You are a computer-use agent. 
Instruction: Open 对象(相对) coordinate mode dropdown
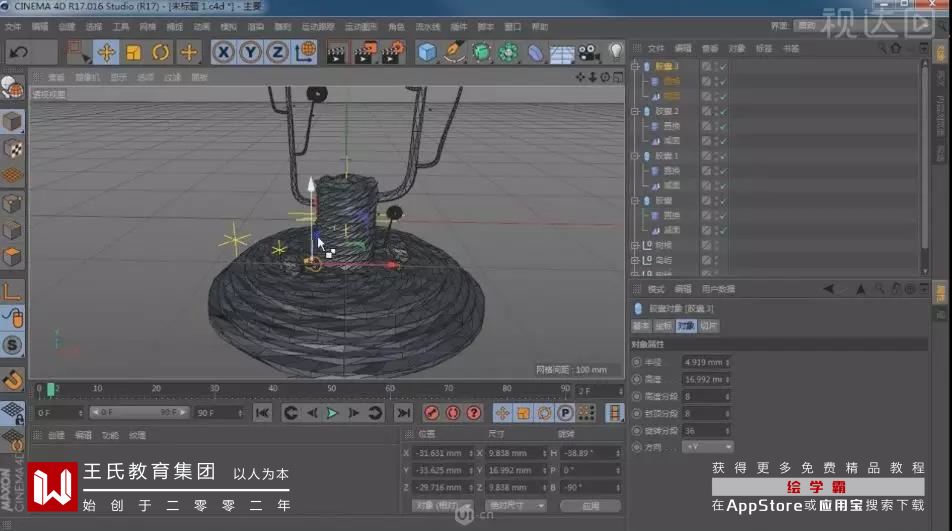pyautogui.click(x=442, y=506)
